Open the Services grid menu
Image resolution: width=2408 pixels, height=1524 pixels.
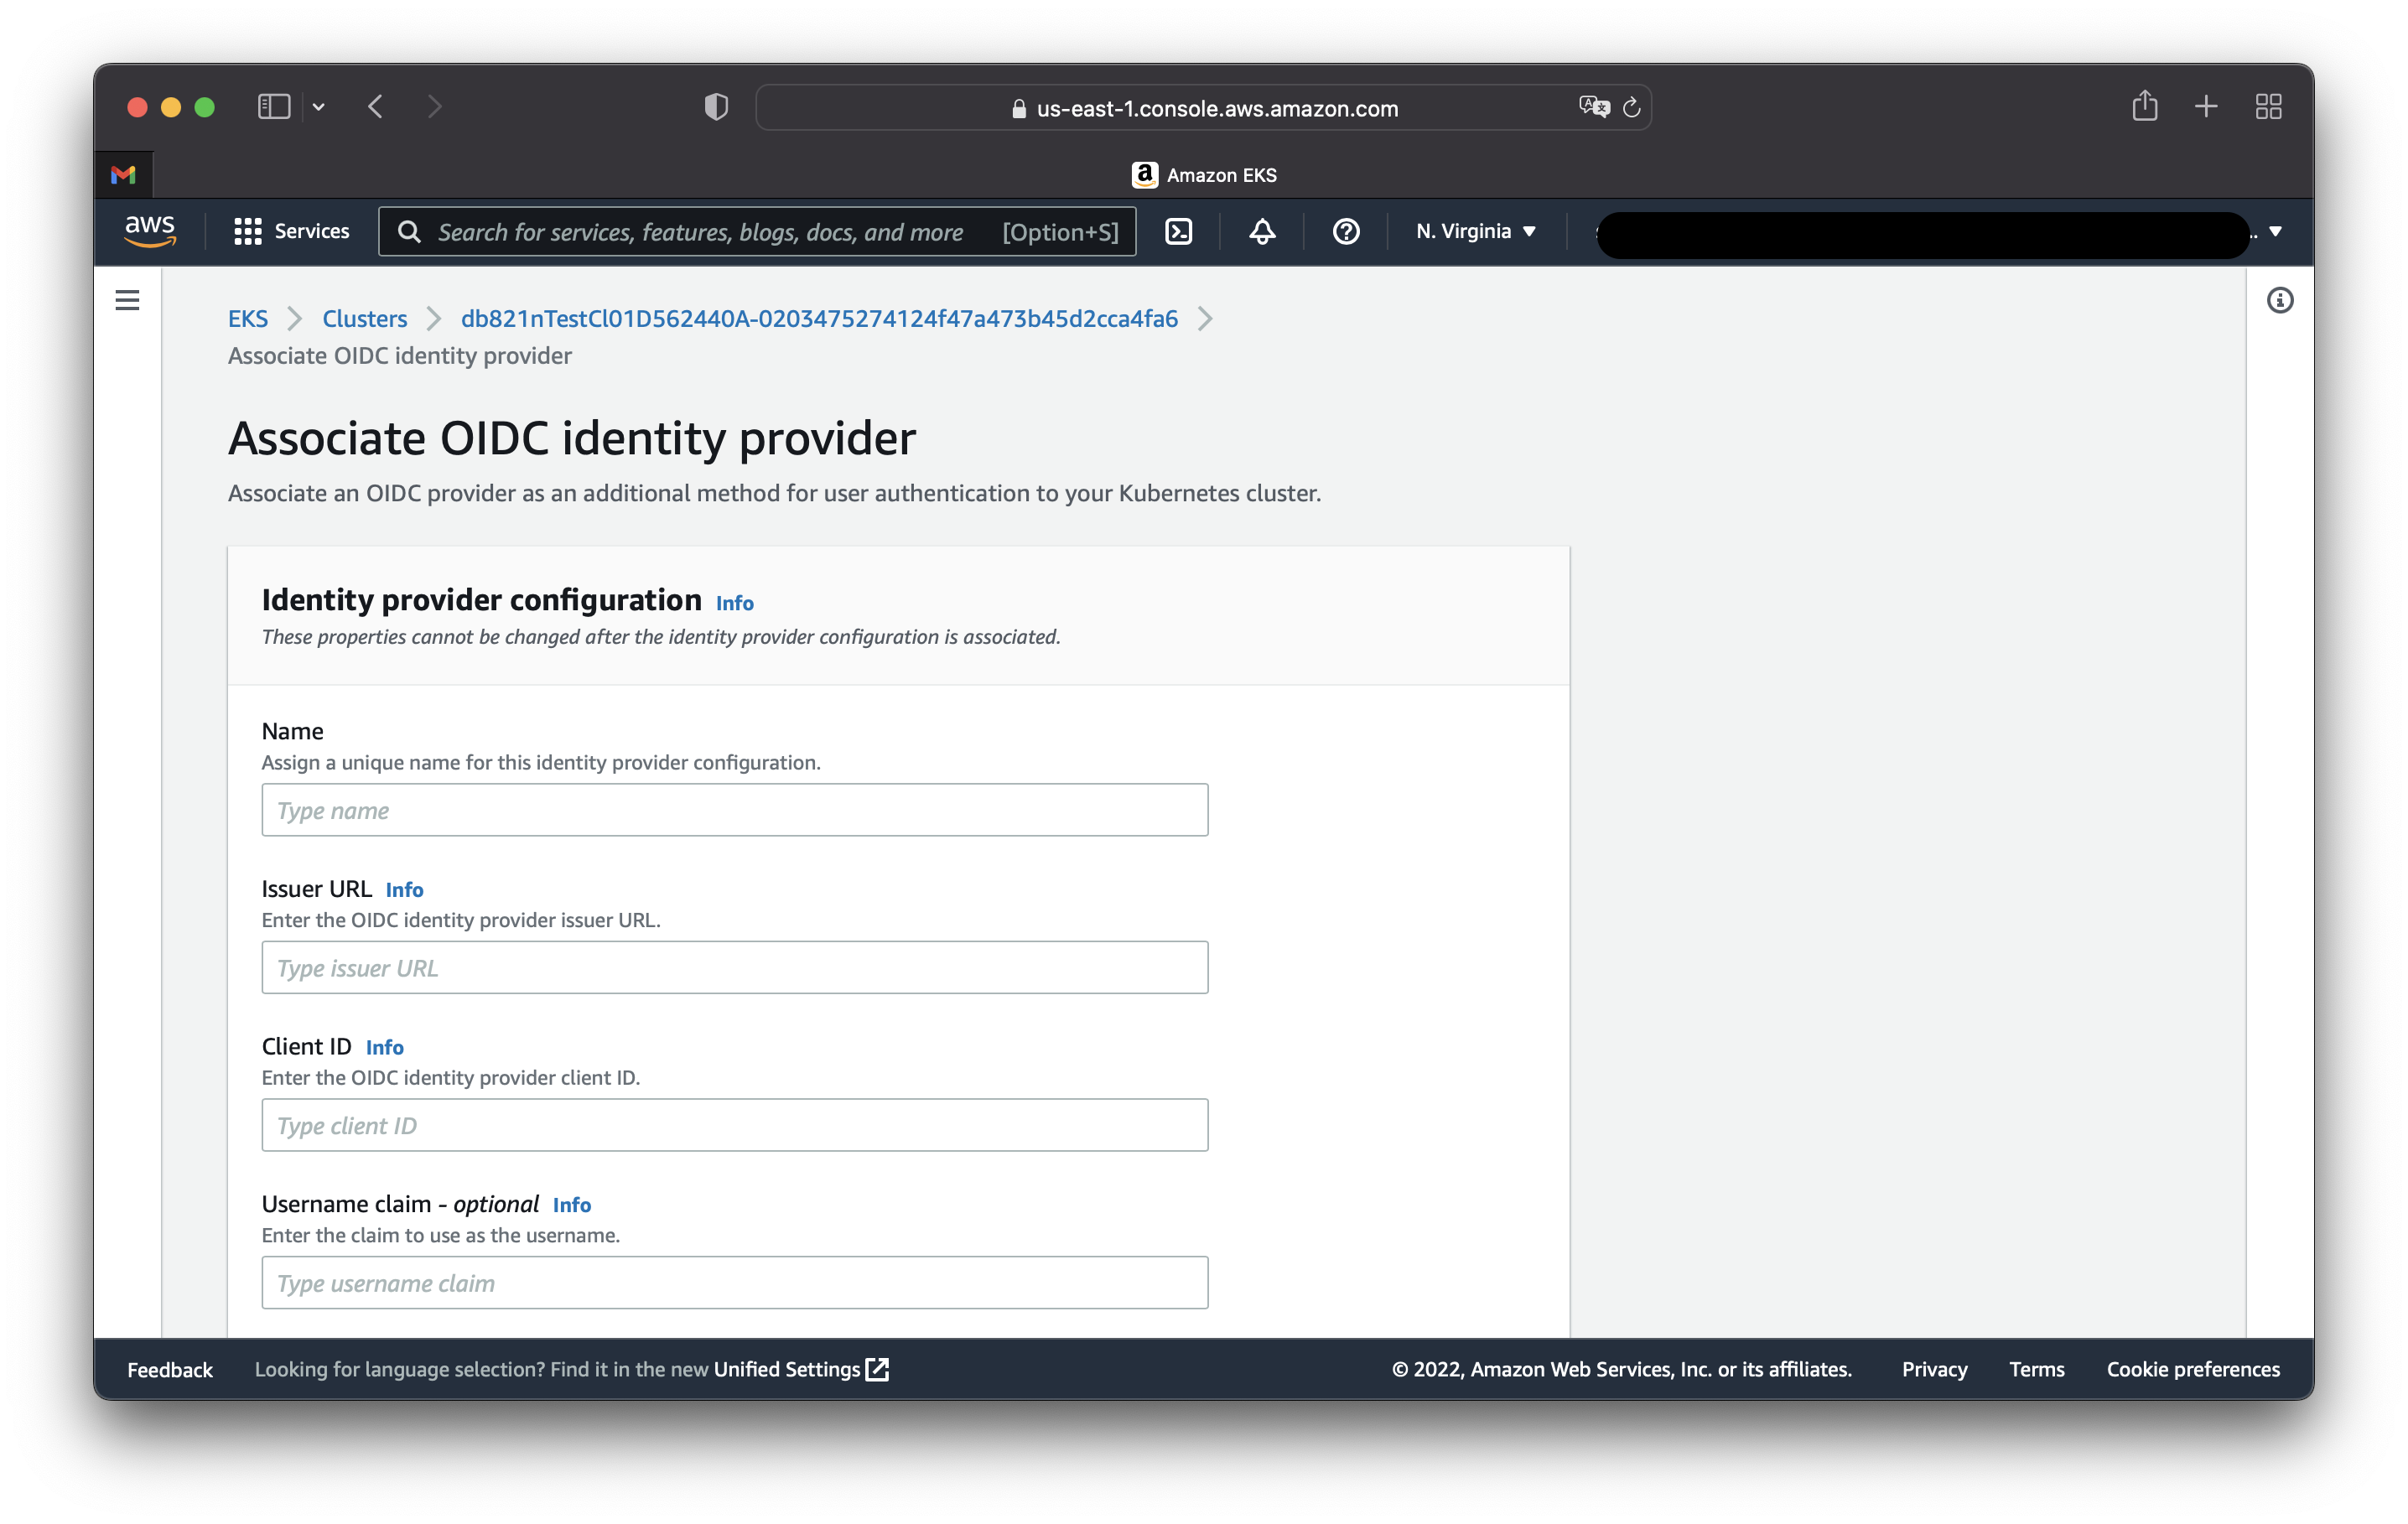[247, 232]
